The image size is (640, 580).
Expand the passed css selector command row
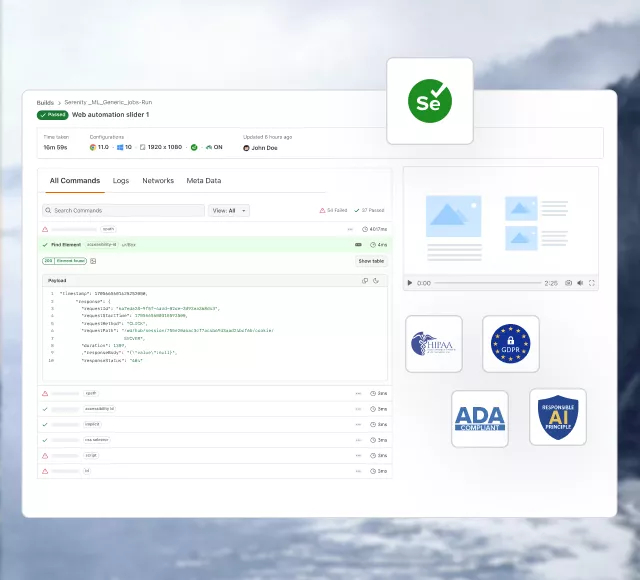[215, 440]
